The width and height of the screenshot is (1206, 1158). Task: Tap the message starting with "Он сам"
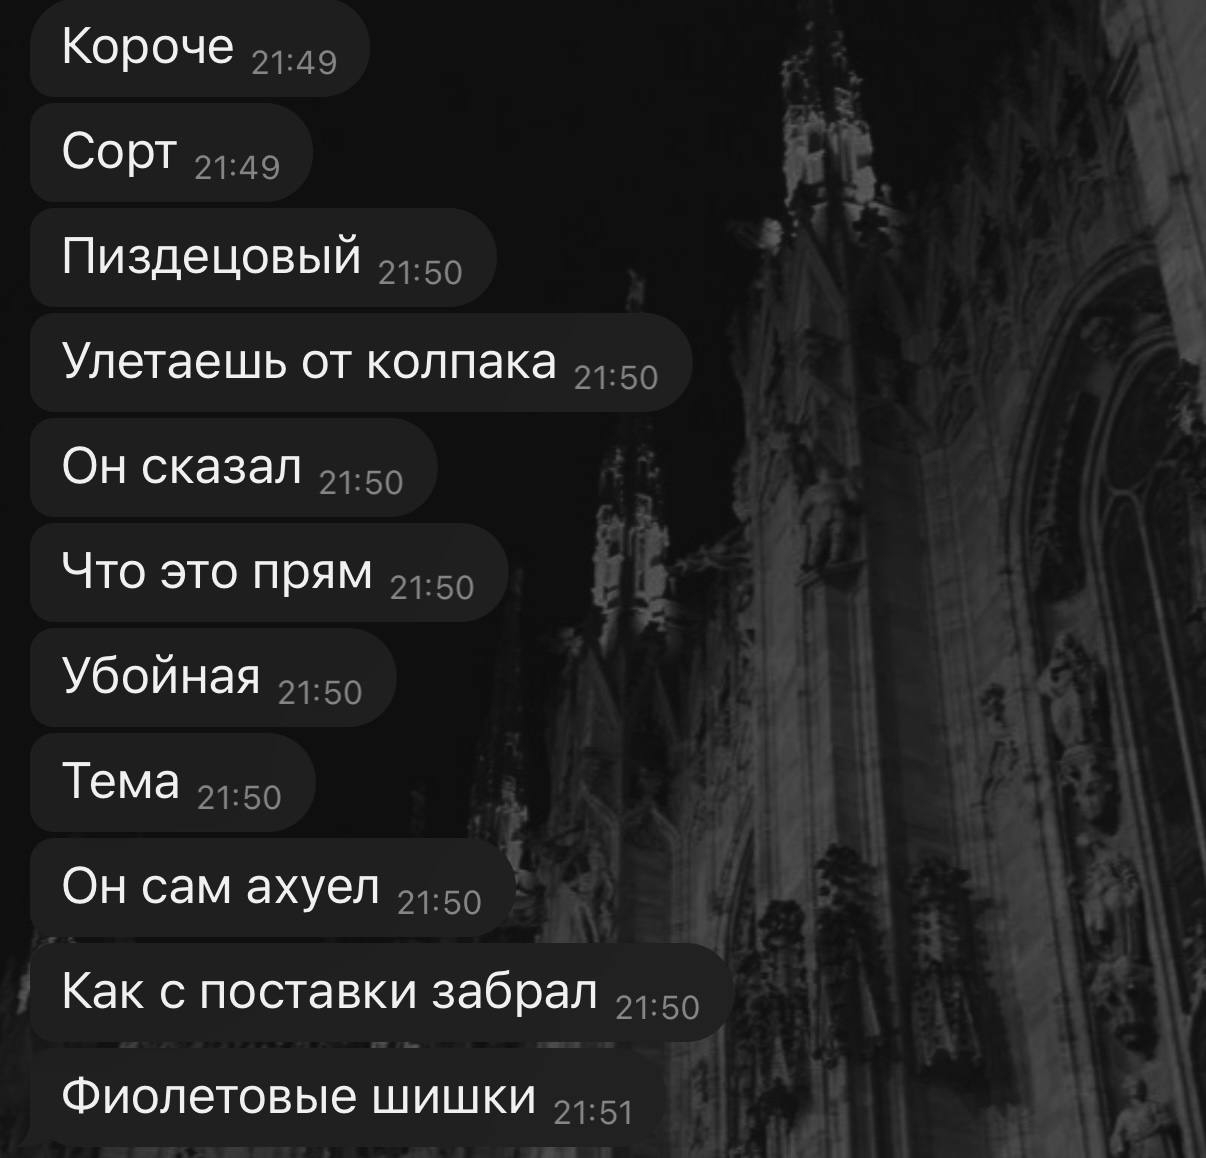click(x=273, y=887)
